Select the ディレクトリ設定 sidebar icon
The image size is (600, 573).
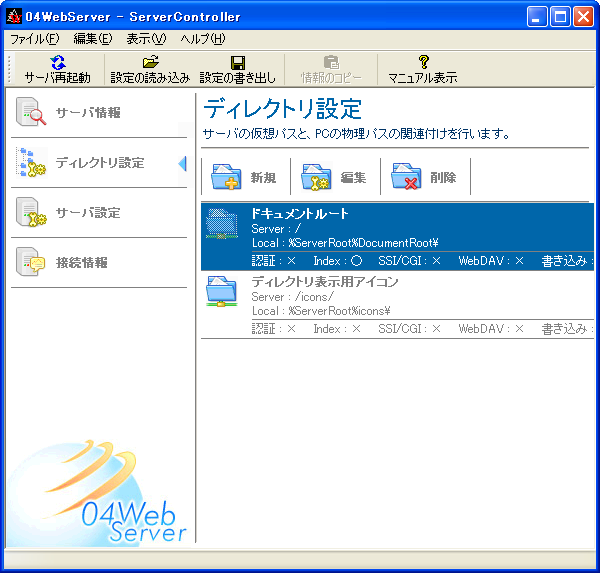click(31, 162)
